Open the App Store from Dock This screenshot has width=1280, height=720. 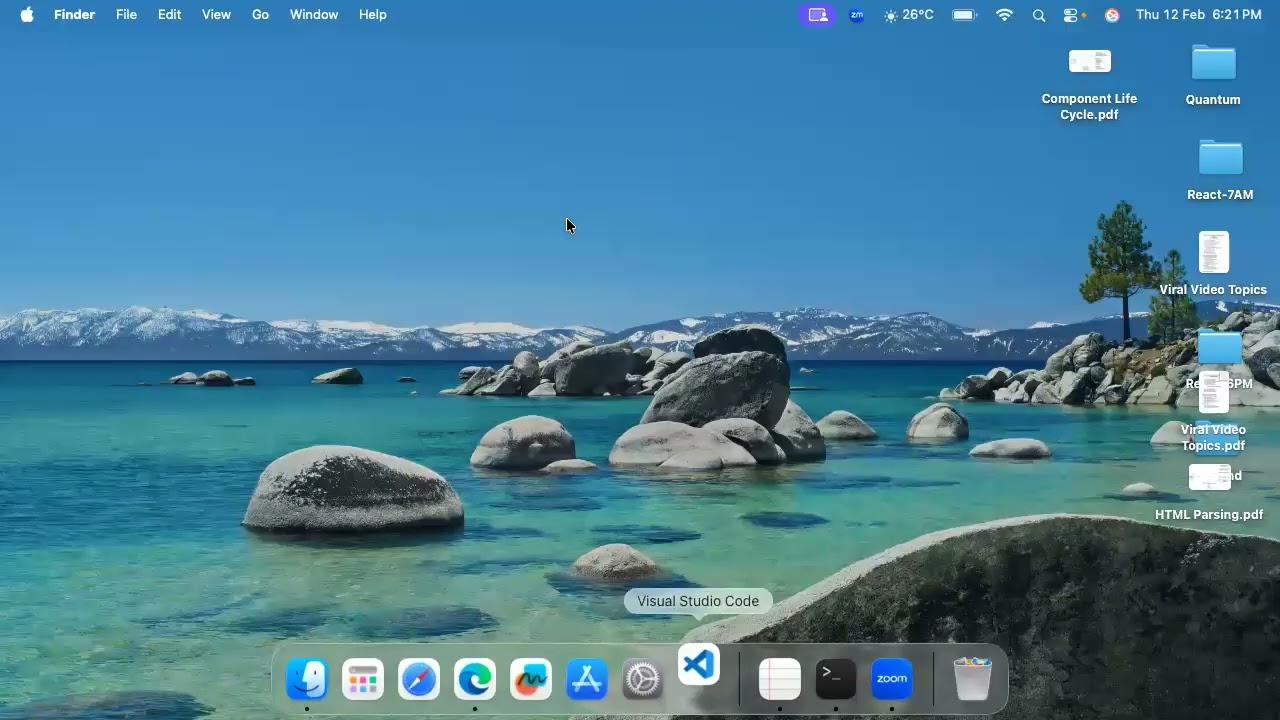pos(587,680)
